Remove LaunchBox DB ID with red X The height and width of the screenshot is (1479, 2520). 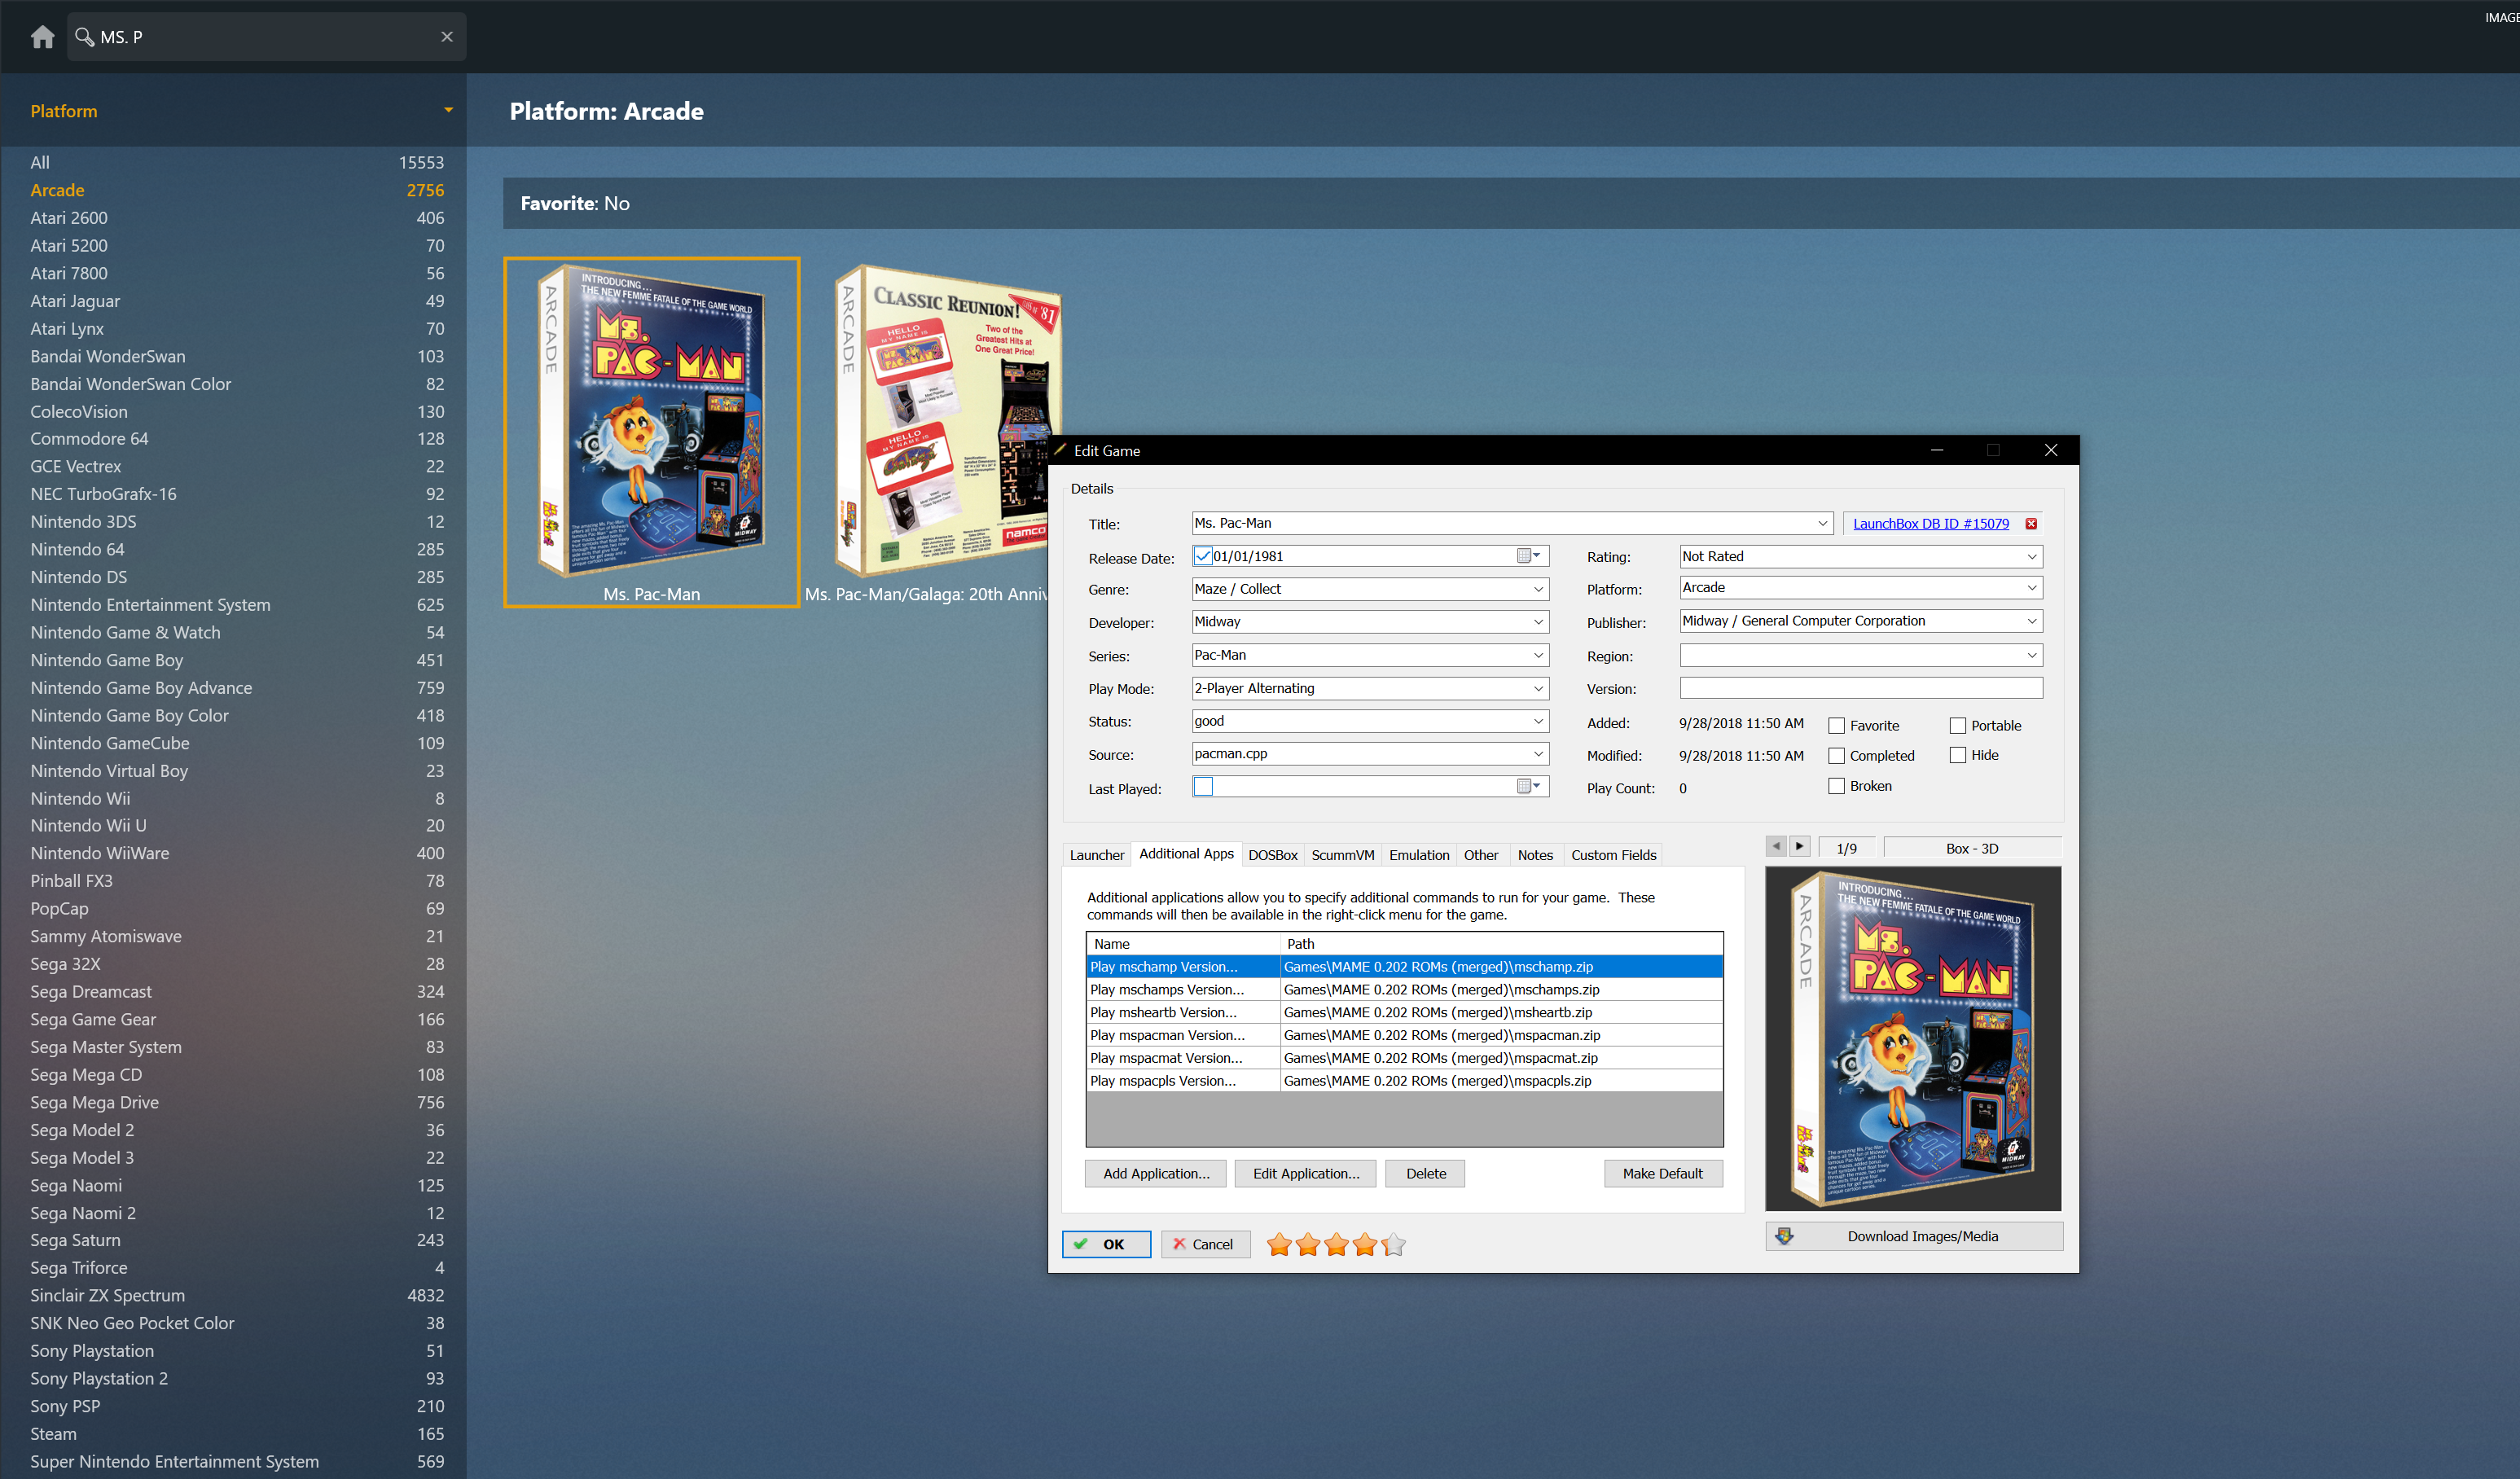[2031, 524]
